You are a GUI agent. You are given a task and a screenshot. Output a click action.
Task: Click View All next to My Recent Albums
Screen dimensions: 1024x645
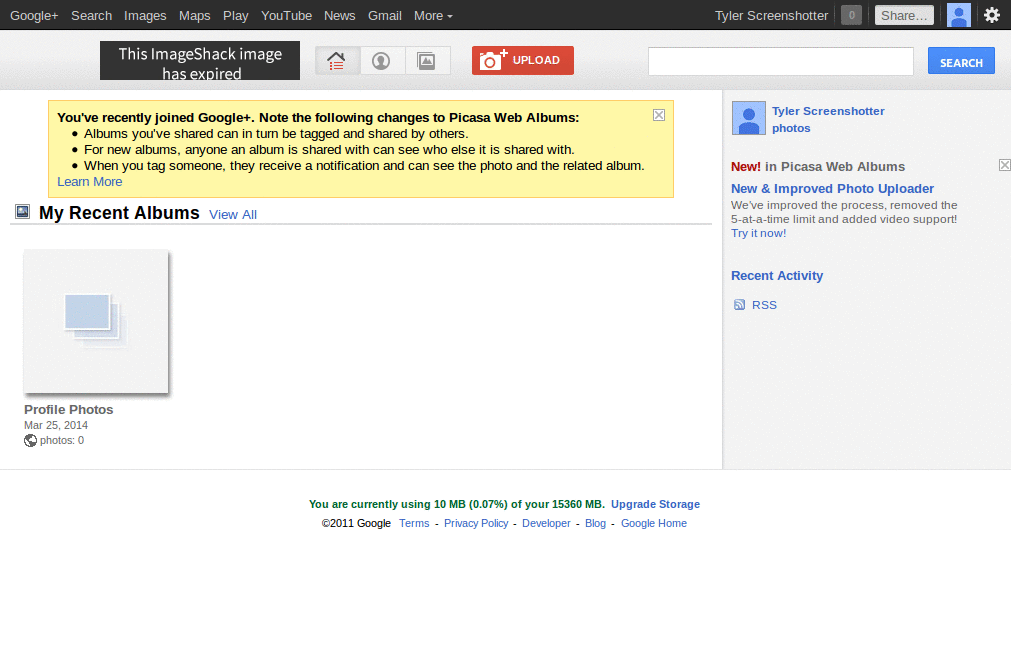pos(232,214)
